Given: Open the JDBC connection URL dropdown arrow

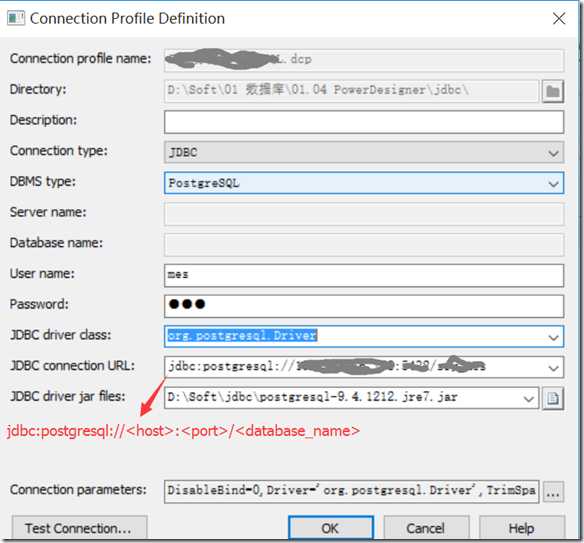Looking at the screenshot, I should 553,368.
